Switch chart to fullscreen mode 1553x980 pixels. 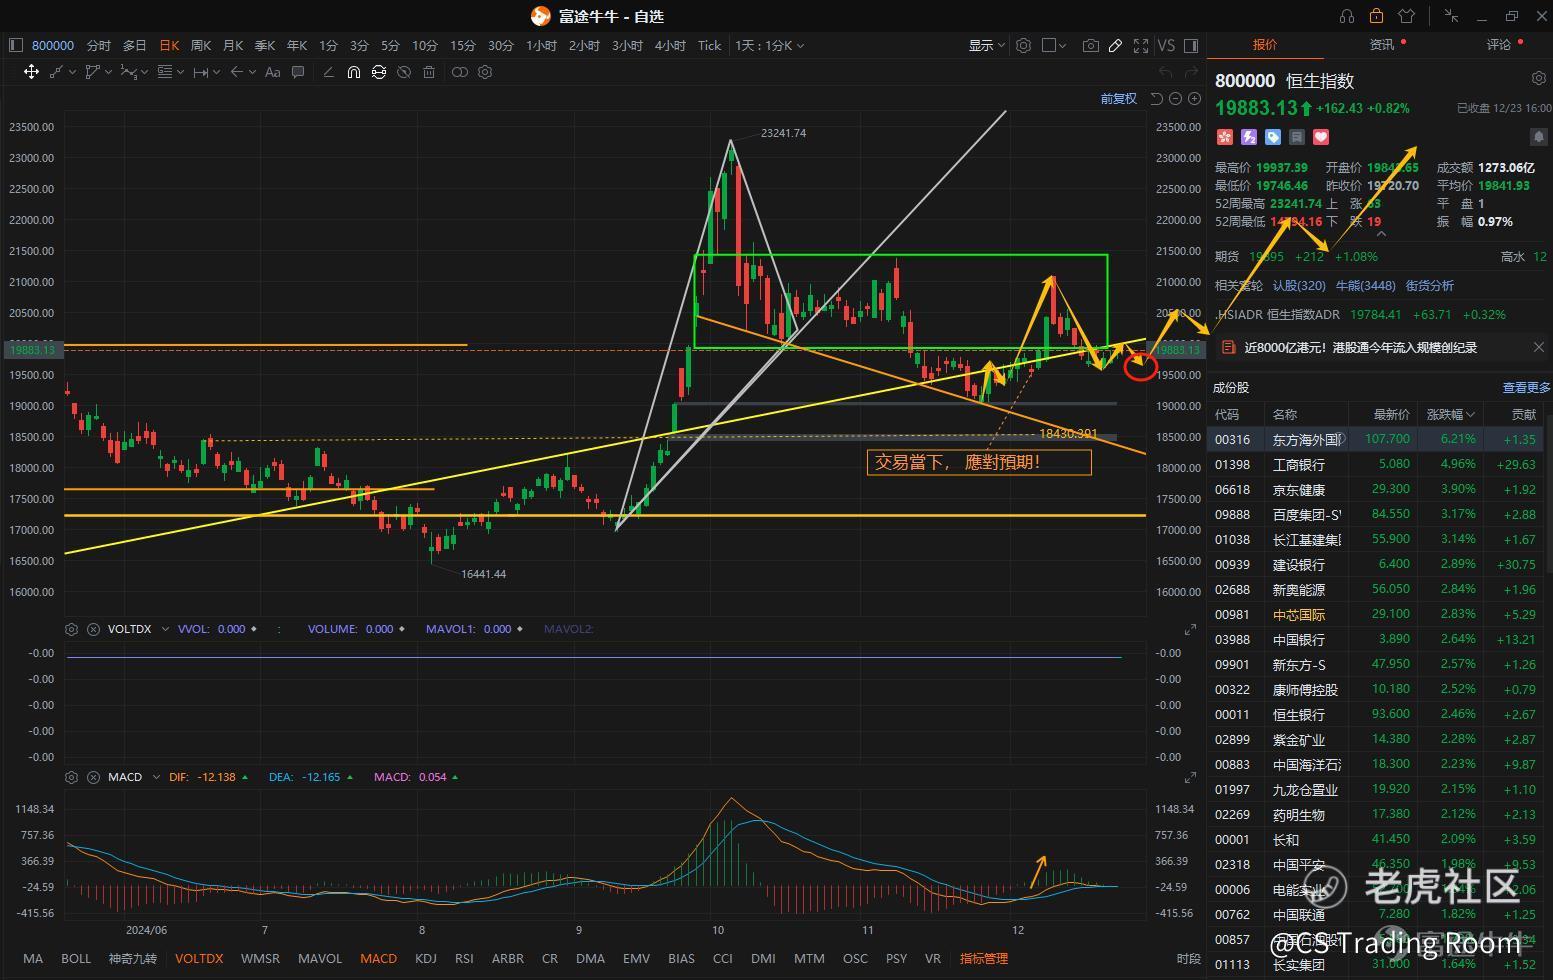(x=1141, y=45)
